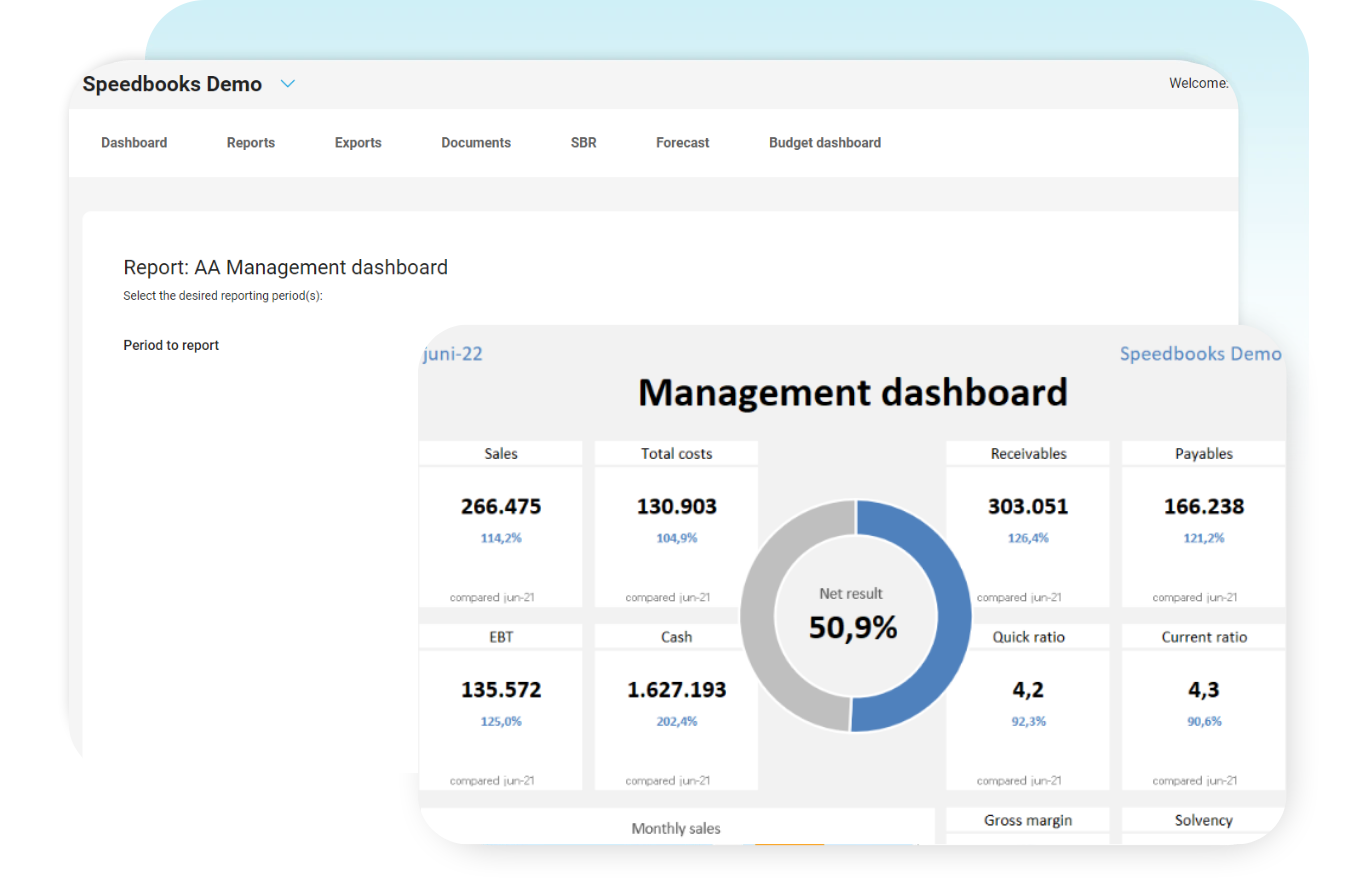Select the Current ratio card
This screenshot has width=1368, height=894.
point(1203,690)
